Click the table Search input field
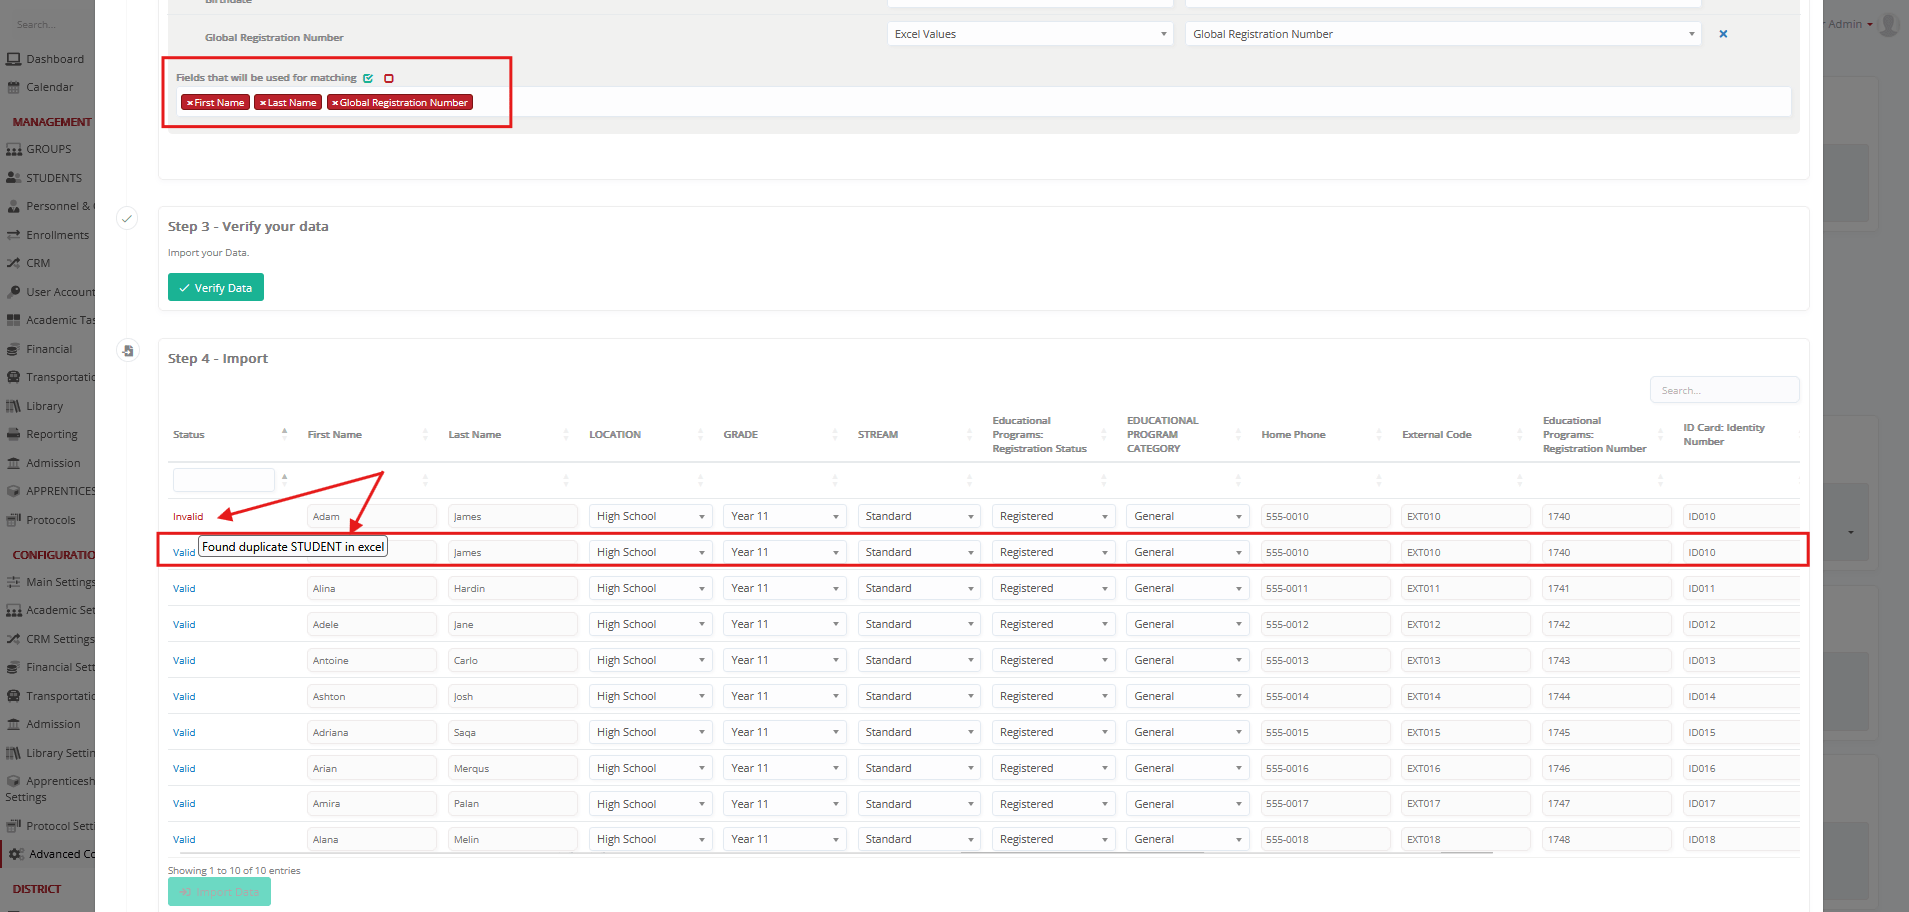The image size is (1909, 912). click(1724, 390)
